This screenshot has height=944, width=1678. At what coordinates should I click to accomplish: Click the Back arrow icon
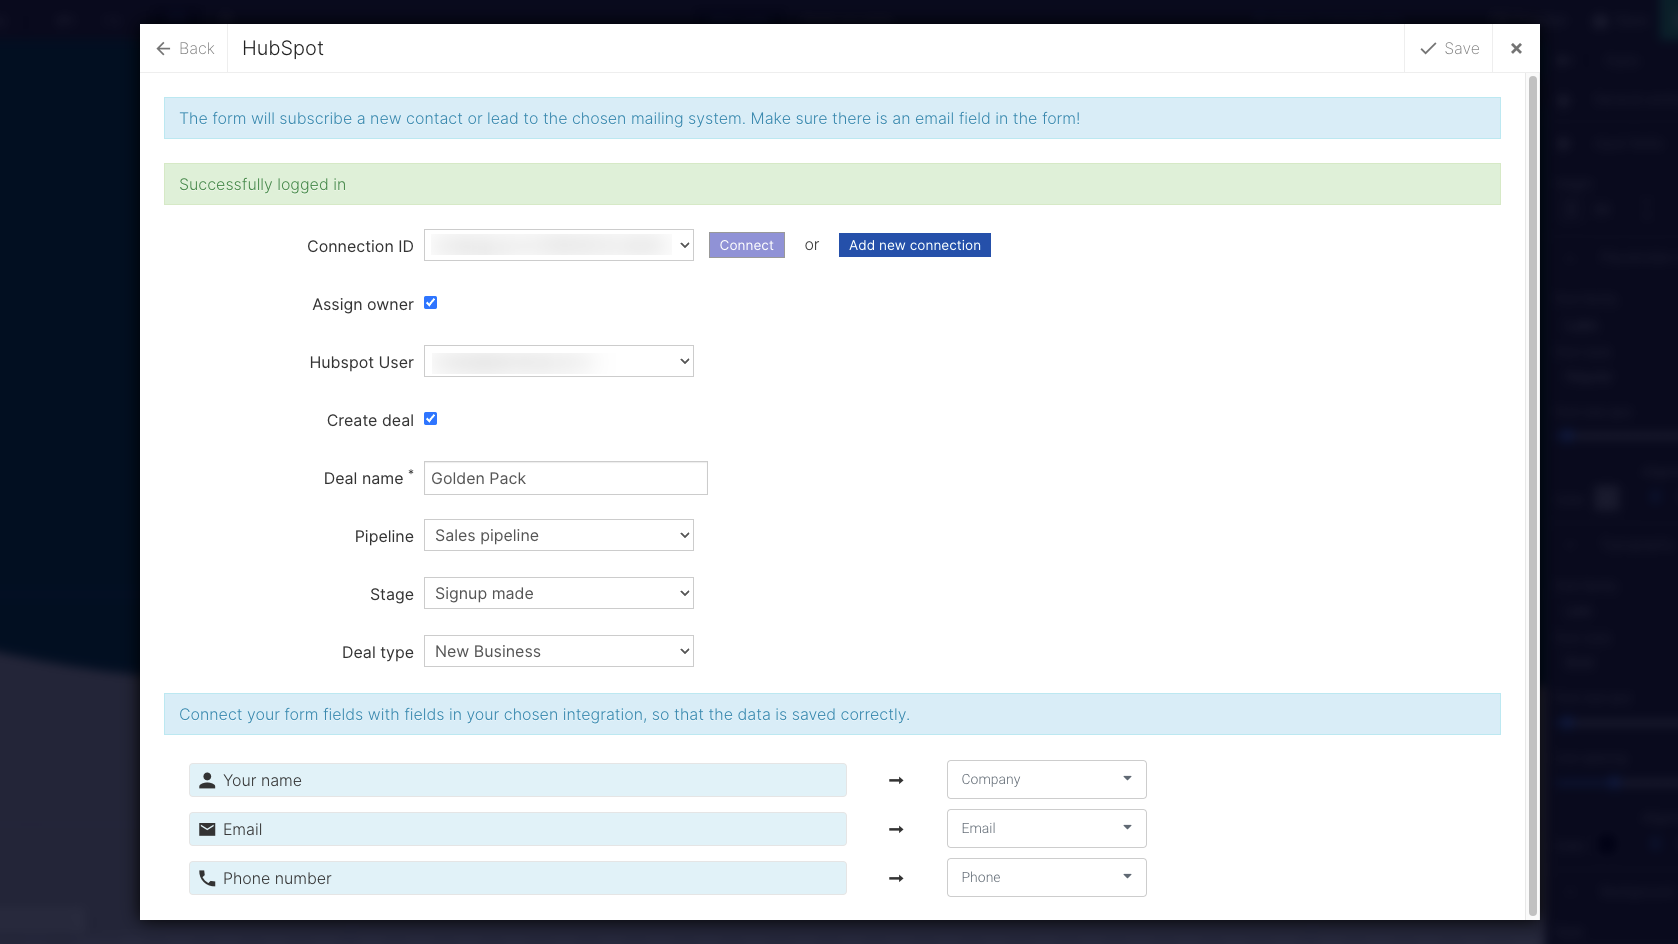coord(163,49)
